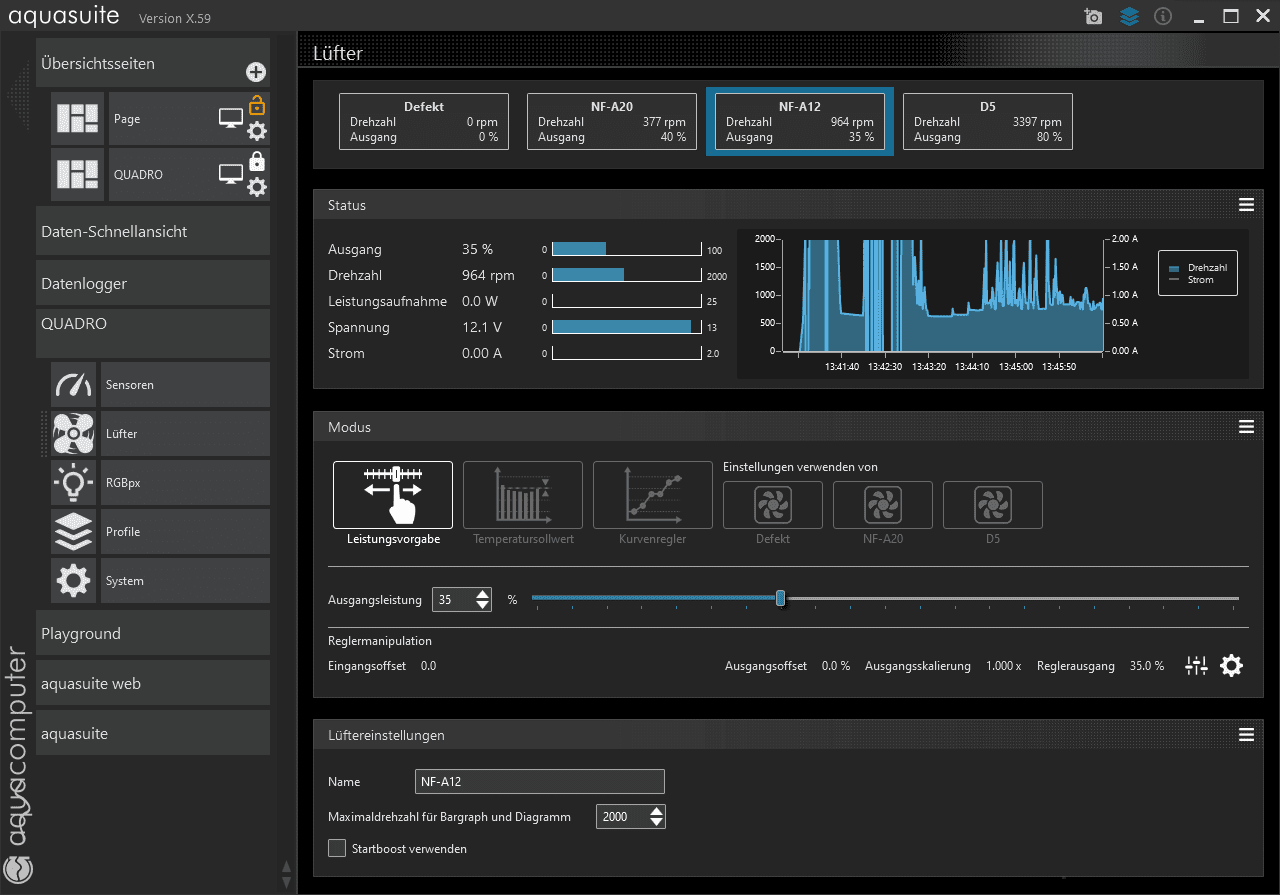This screenshot has height=895, width=1280.
Task: Click the Drehzahl legend entry in chart
Action: point(1199,268)
